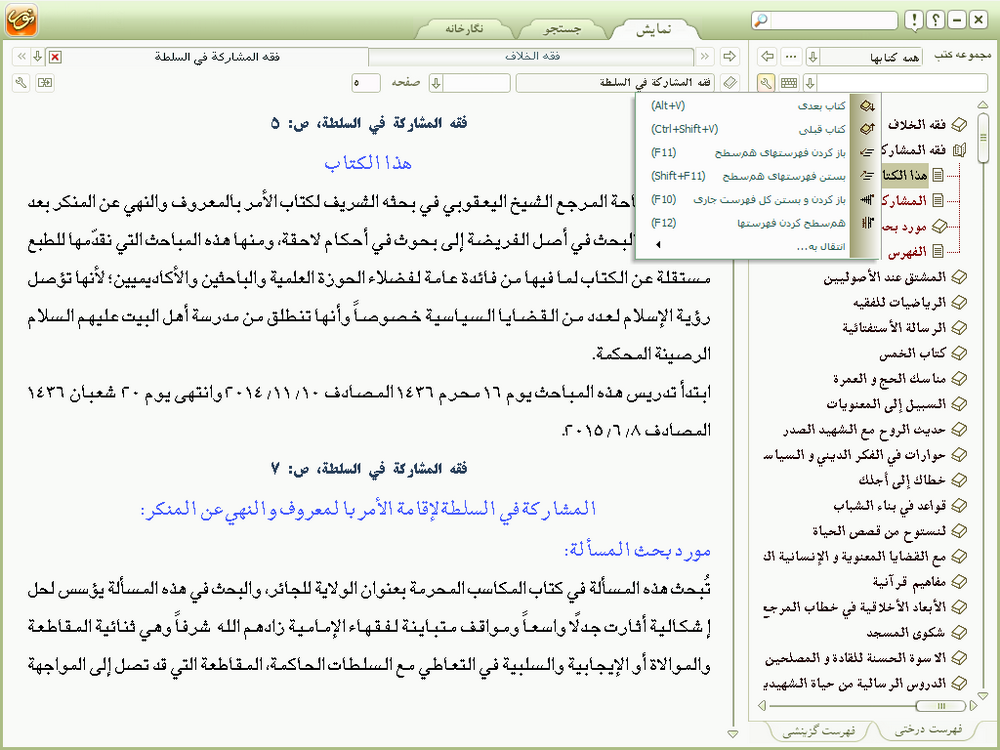Select المشتق عند الأصوليين book
1000x750 pixels.
point(884,277)
